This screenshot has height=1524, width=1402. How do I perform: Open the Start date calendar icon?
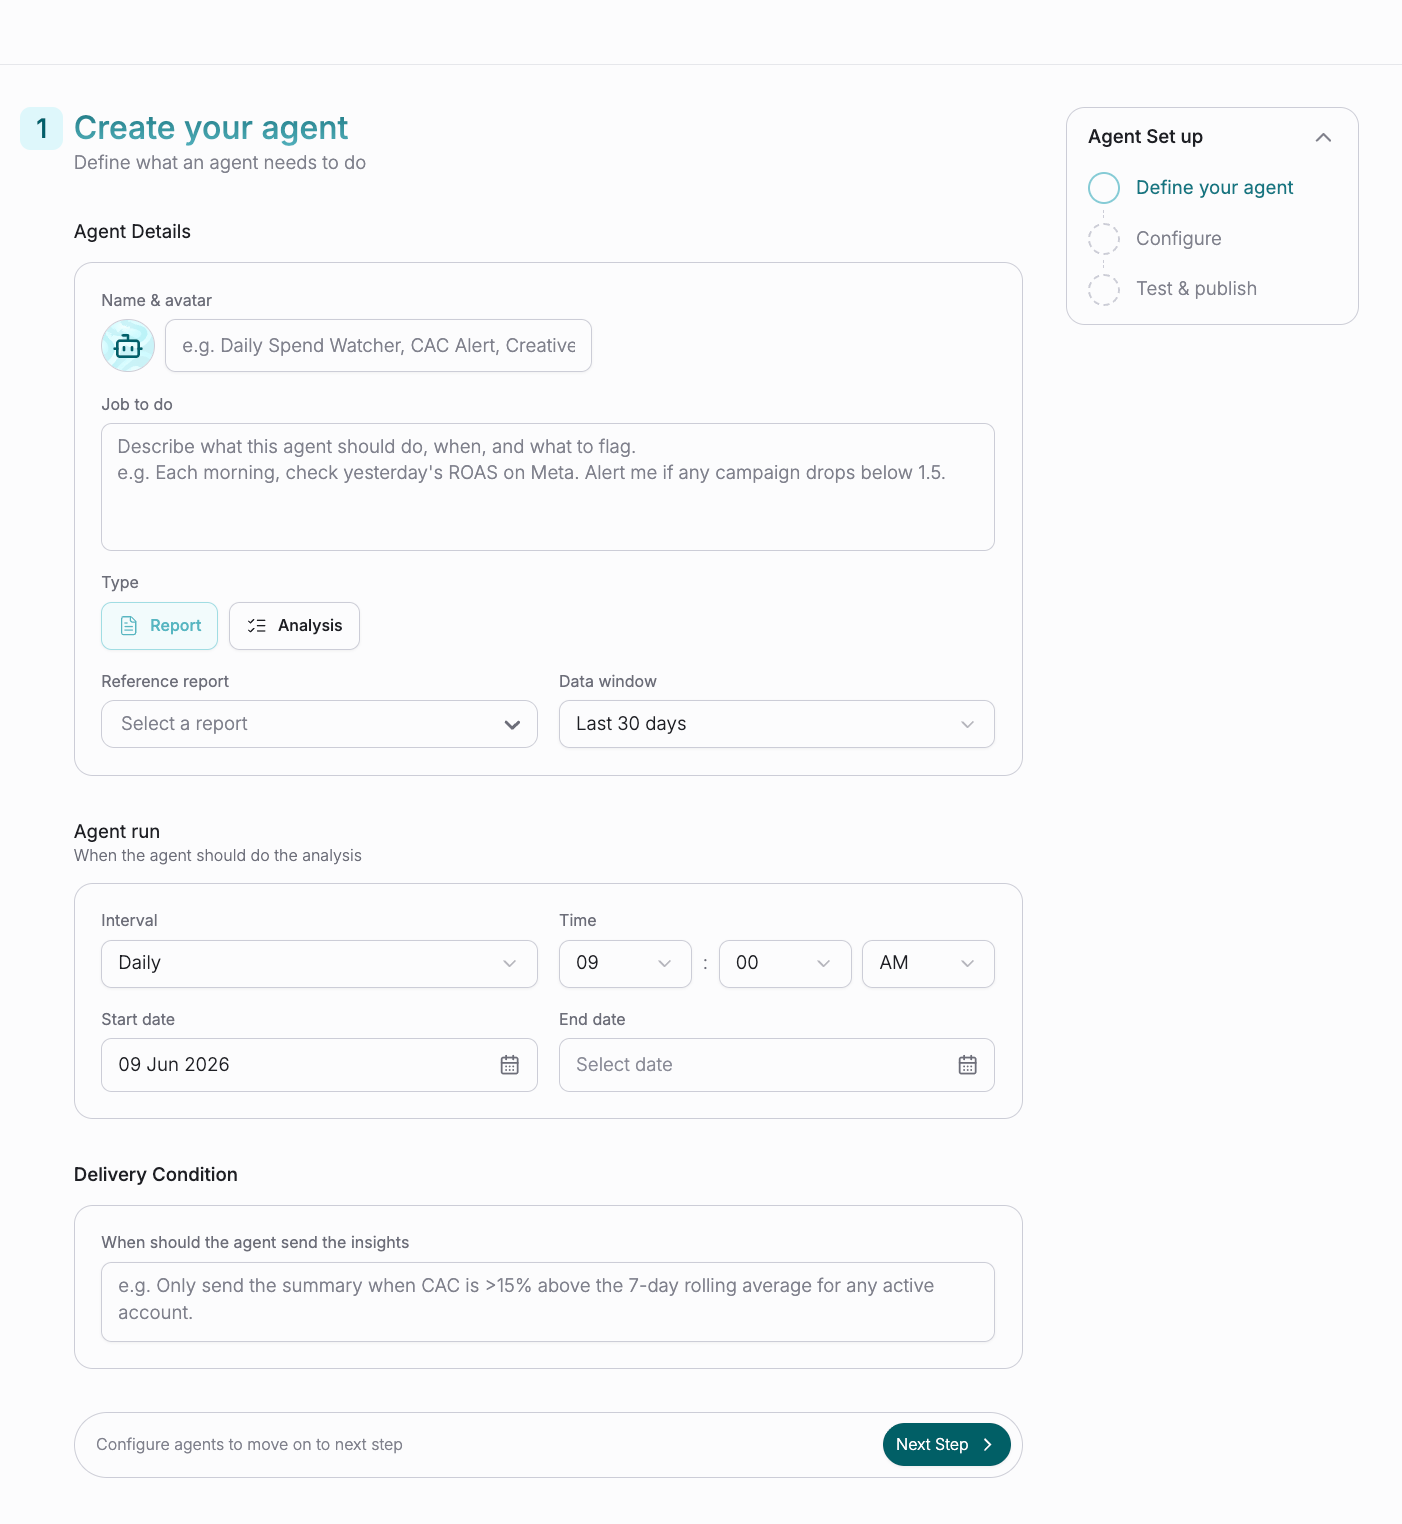click(510, 1065)
